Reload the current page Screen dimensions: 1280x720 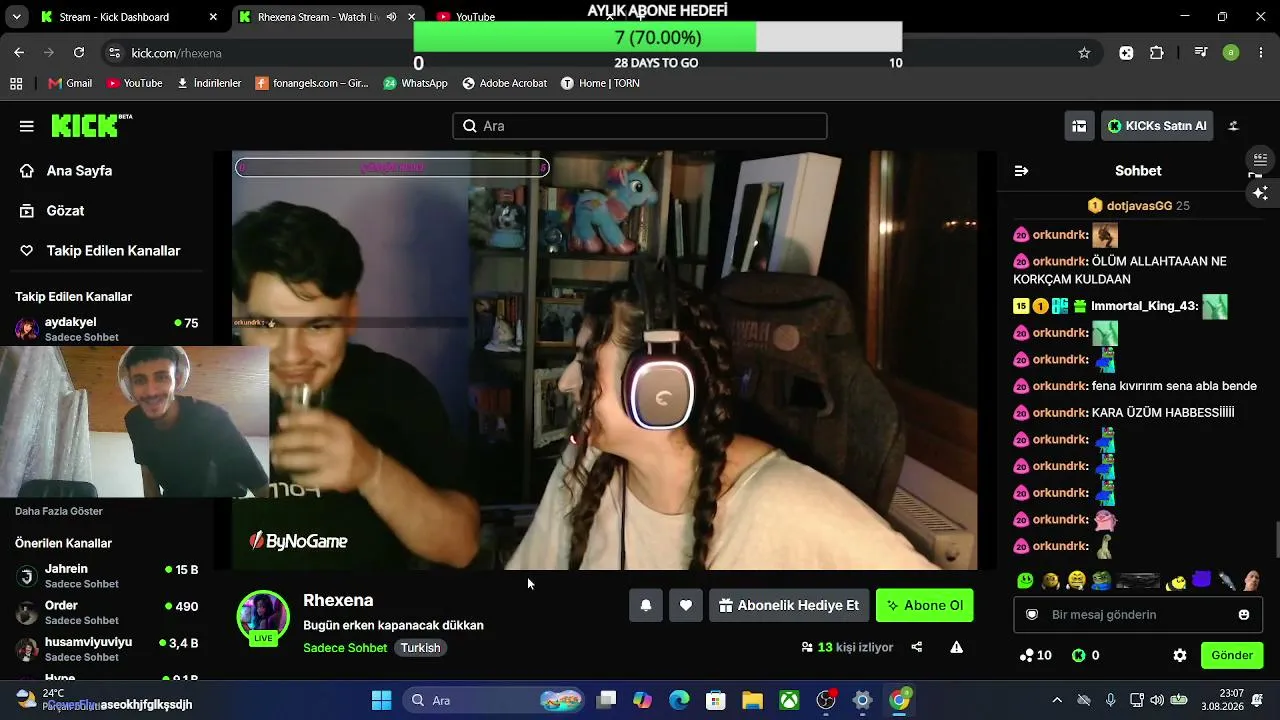[x=79, y=53]
